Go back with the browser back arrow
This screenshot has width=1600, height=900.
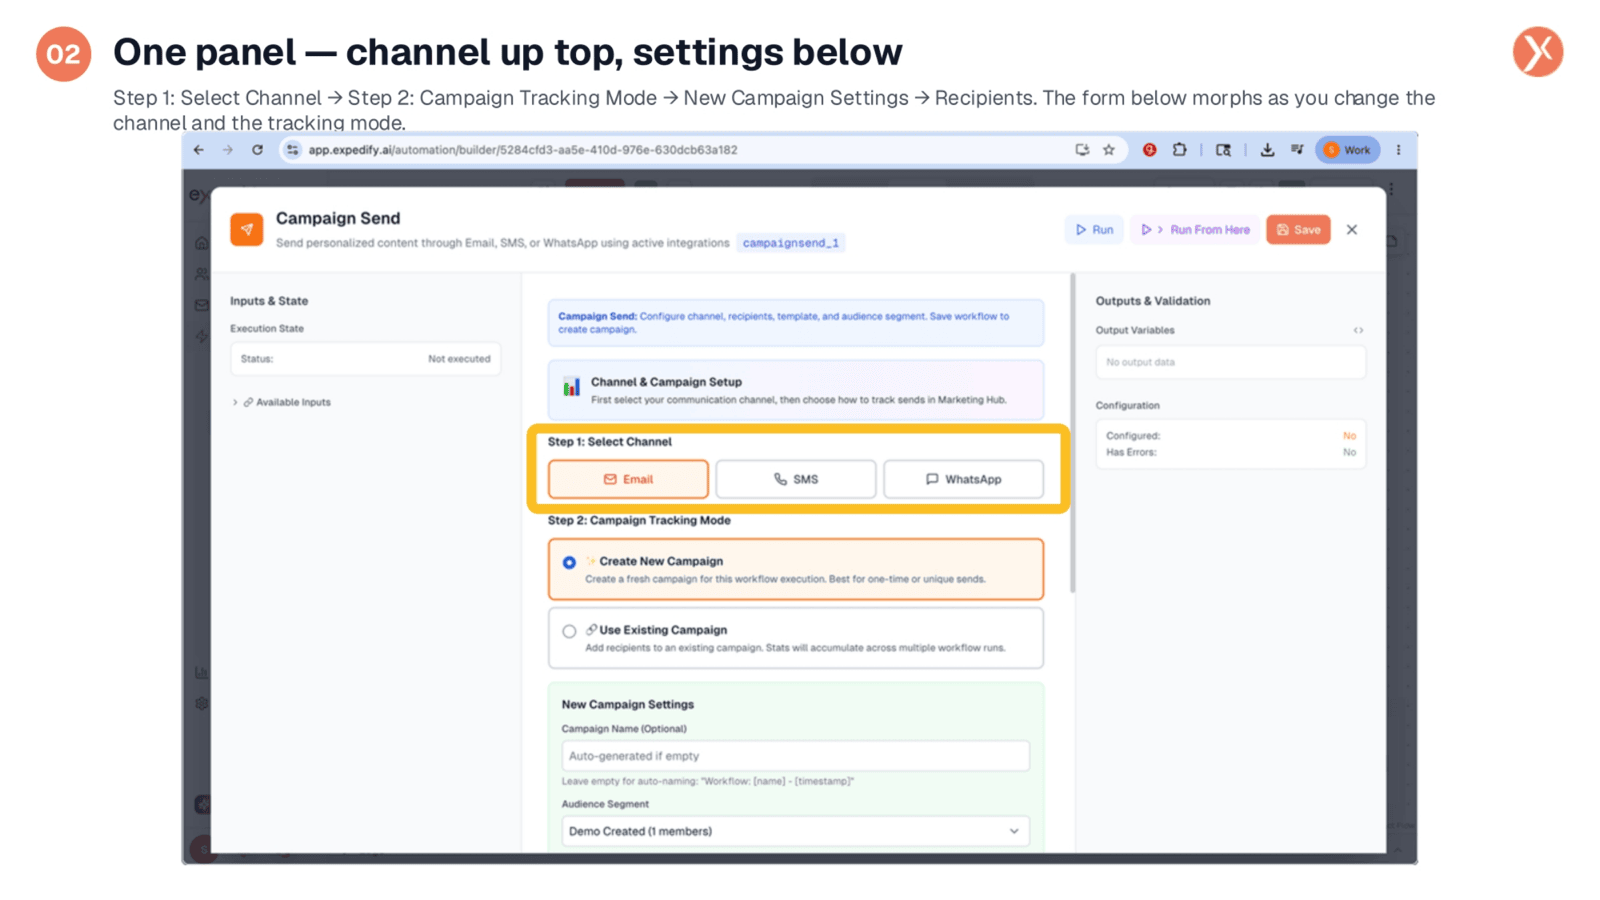coord(199,150)
